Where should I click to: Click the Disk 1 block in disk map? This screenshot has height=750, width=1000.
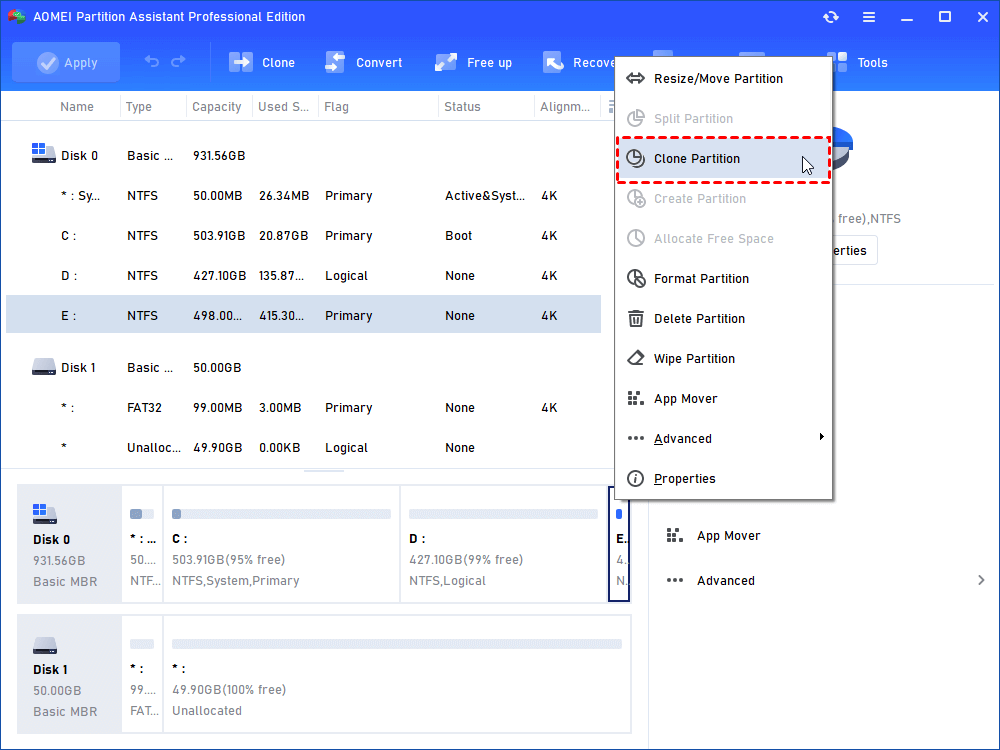pos(69,674)
